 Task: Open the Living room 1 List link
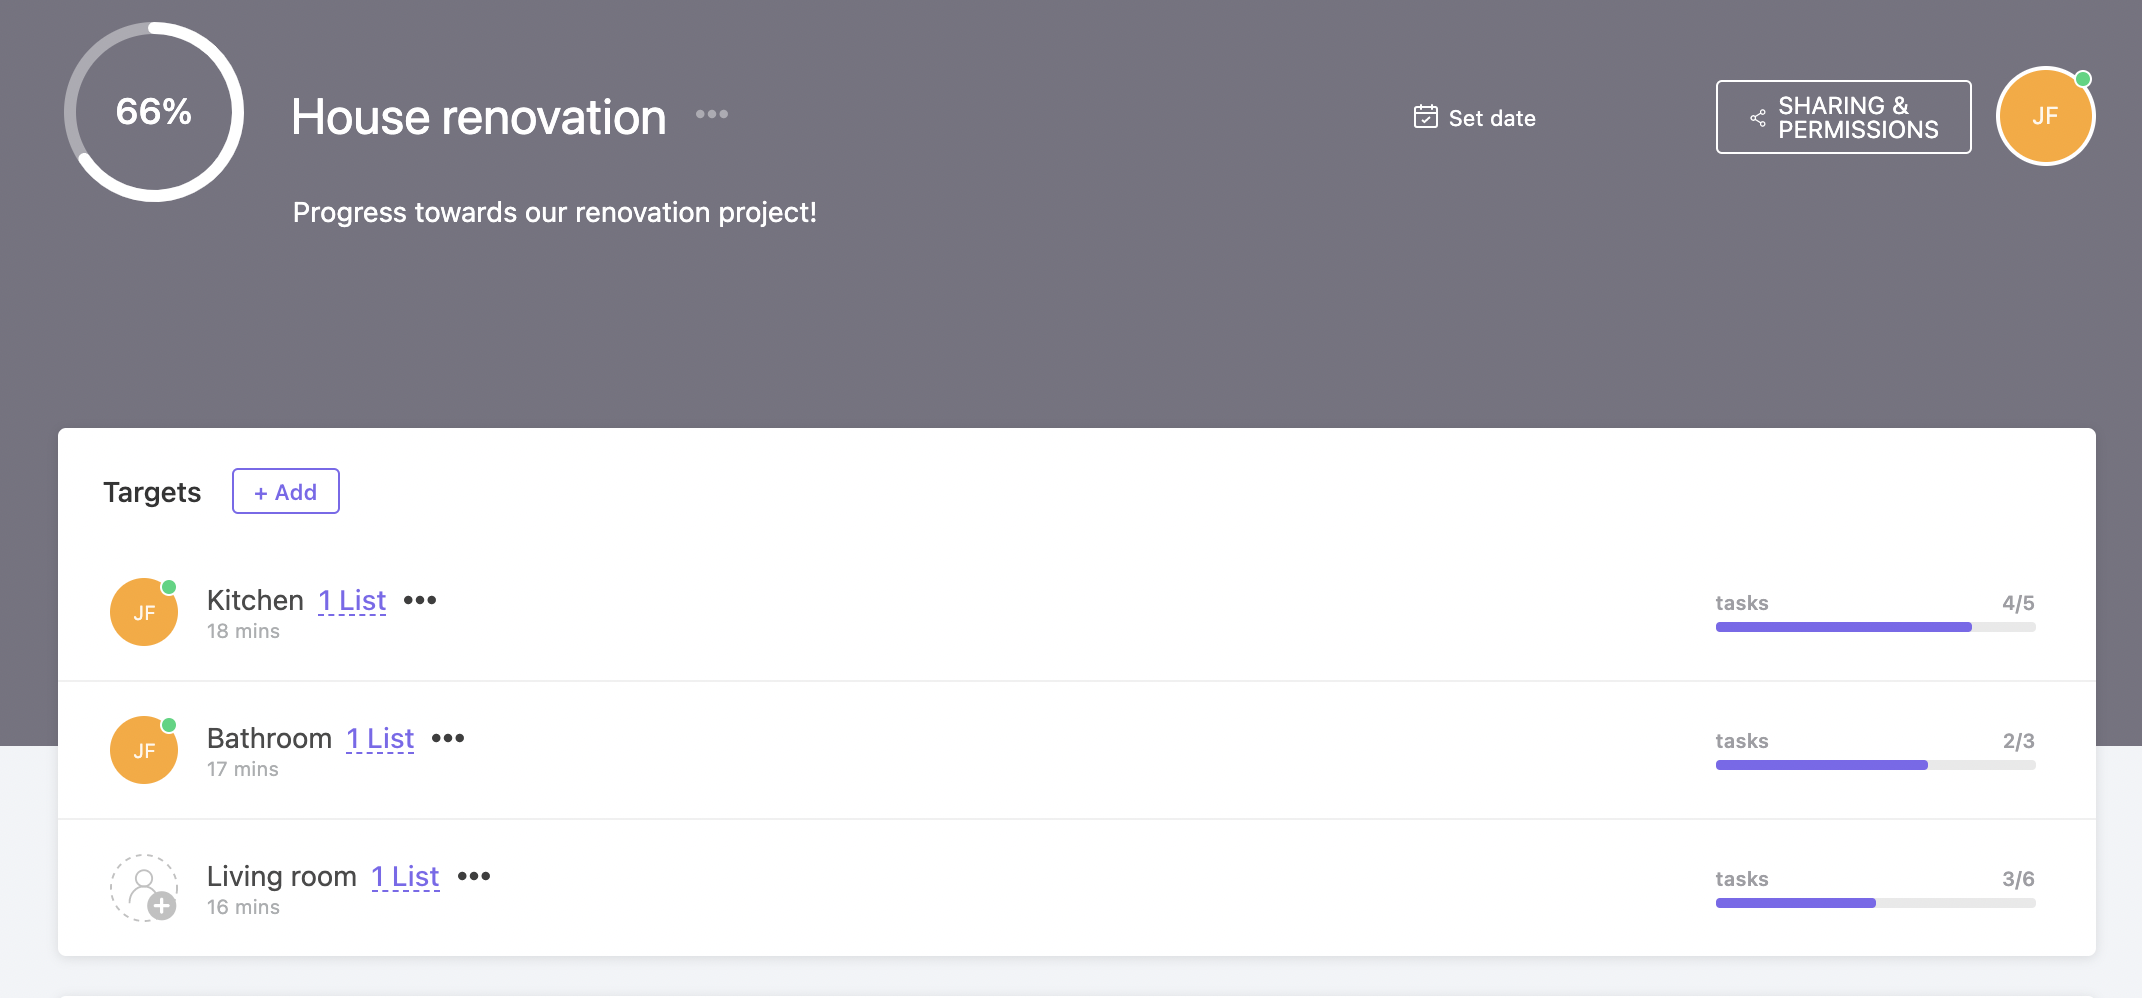point(405,876)
